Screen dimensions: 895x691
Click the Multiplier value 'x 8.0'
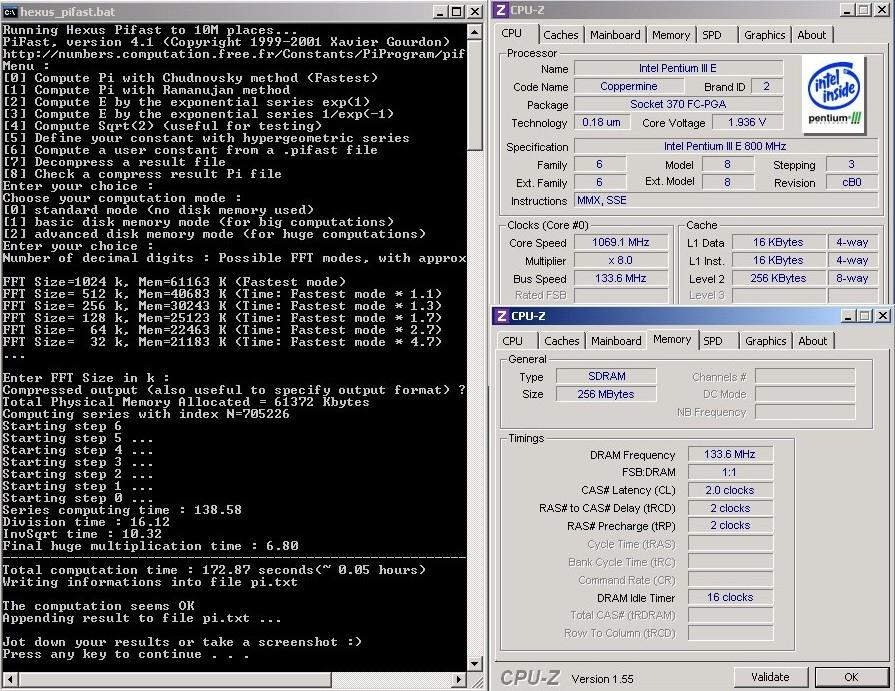pos(620,260)
